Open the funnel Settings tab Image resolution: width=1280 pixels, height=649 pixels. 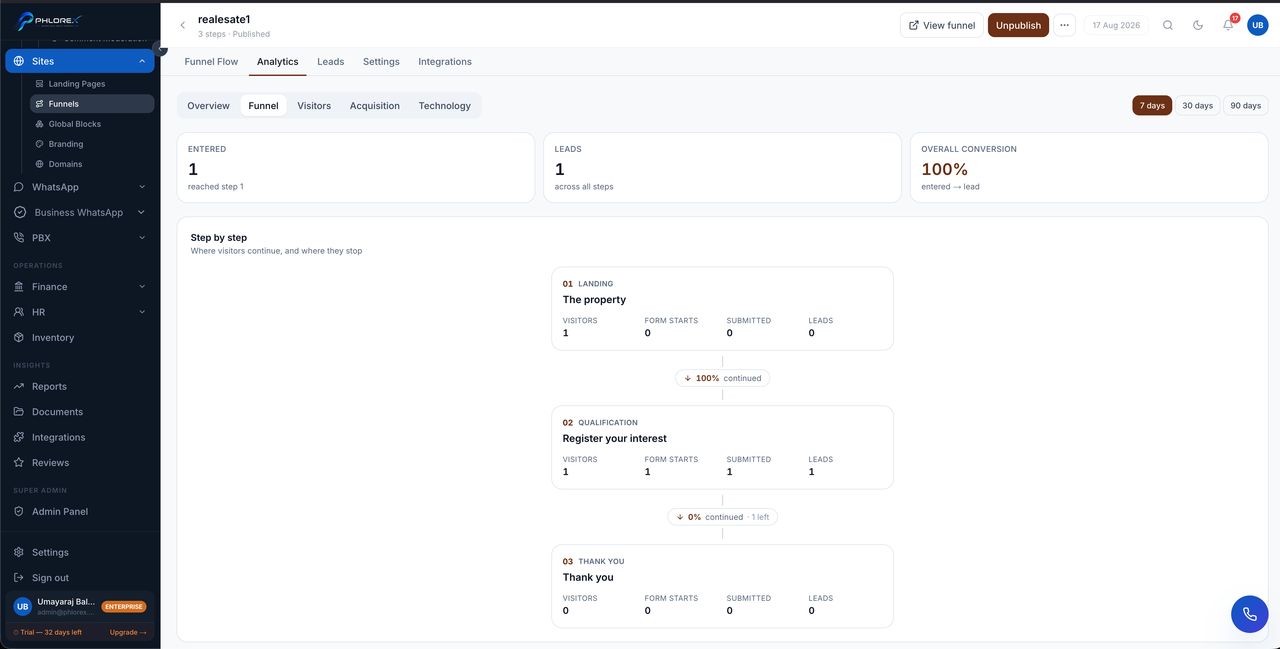[381, 62]
